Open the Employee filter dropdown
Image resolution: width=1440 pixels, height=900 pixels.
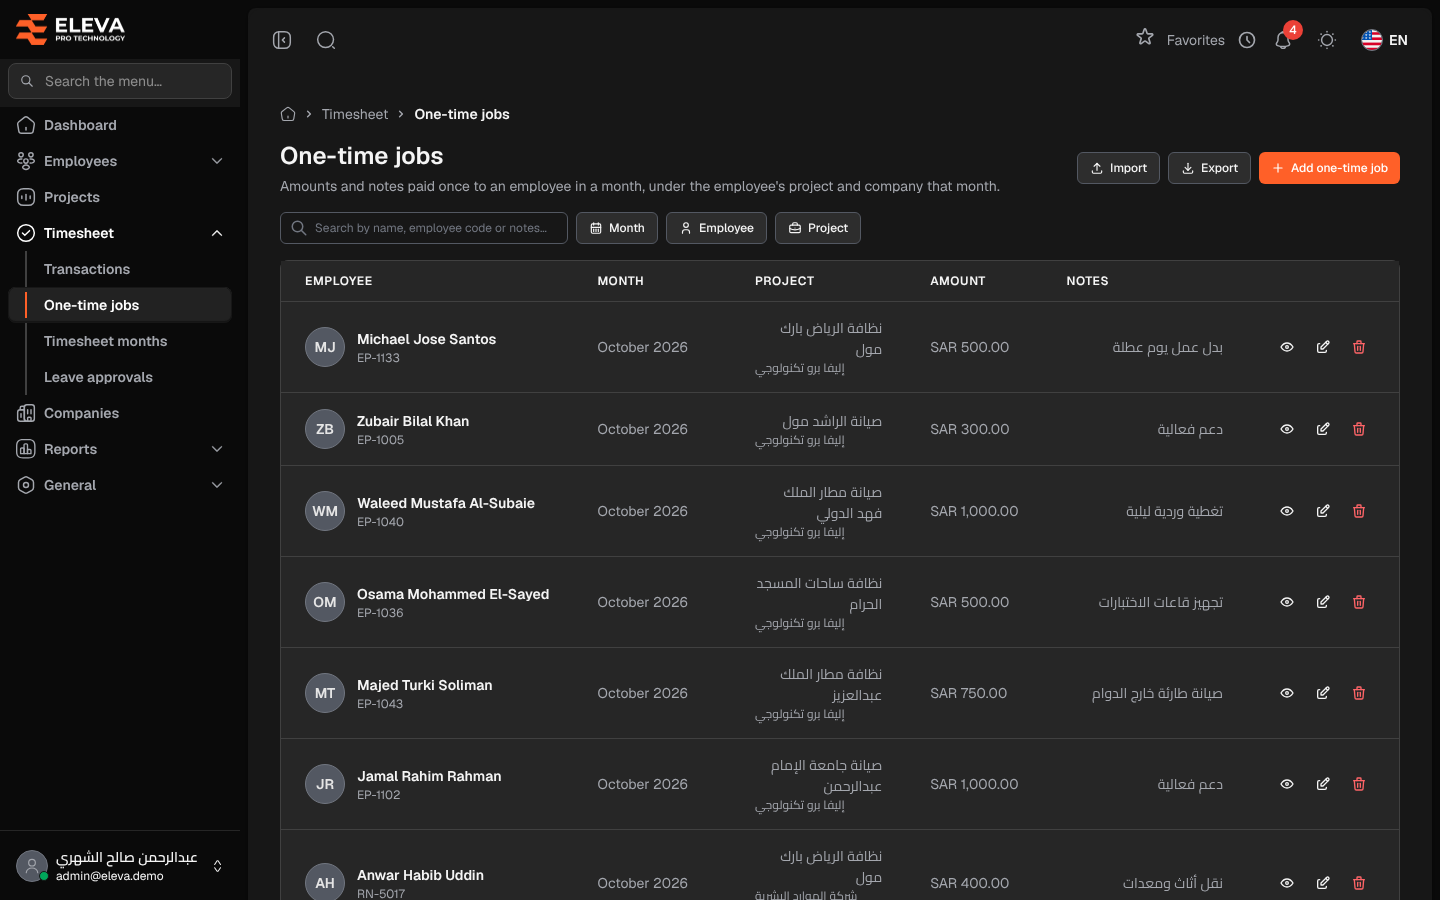coord(716,228)
